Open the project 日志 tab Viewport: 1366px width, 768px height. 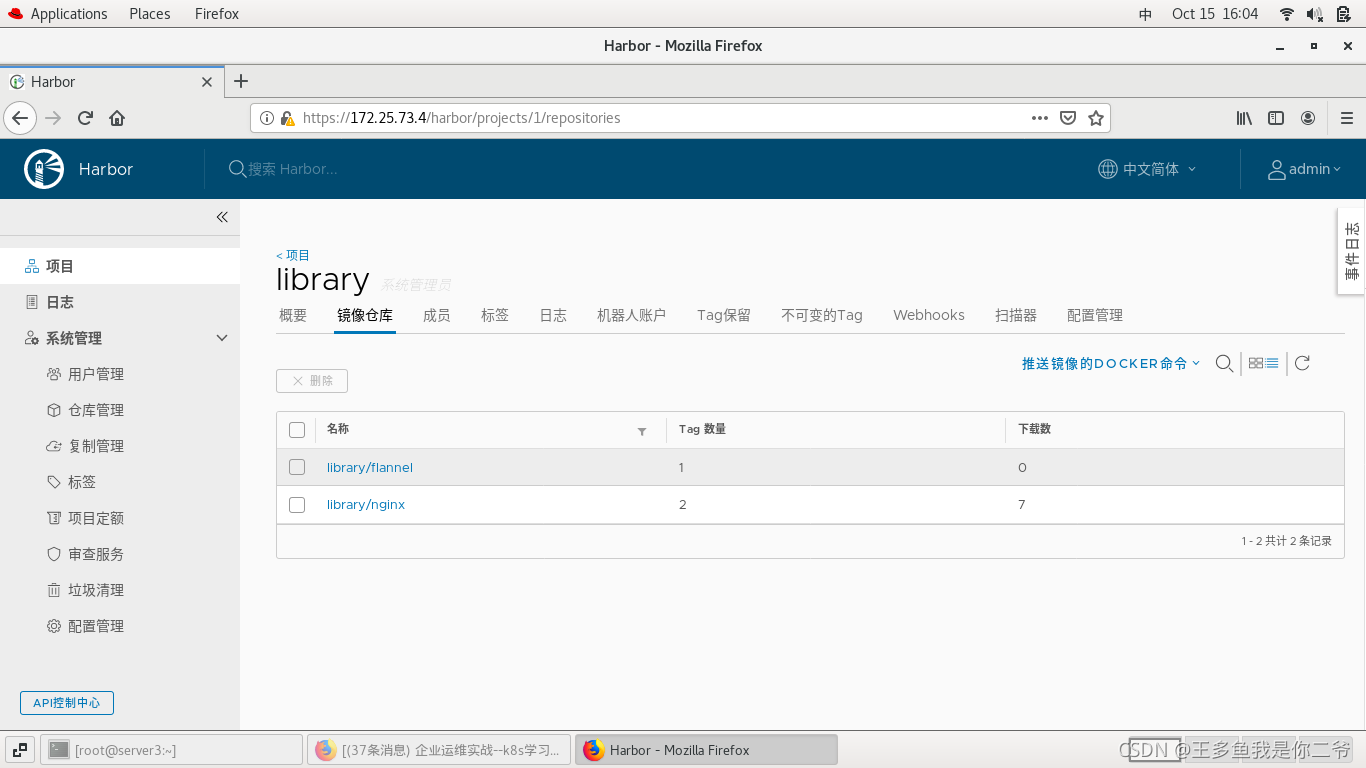pyautogui.click(x=553, y=315)
